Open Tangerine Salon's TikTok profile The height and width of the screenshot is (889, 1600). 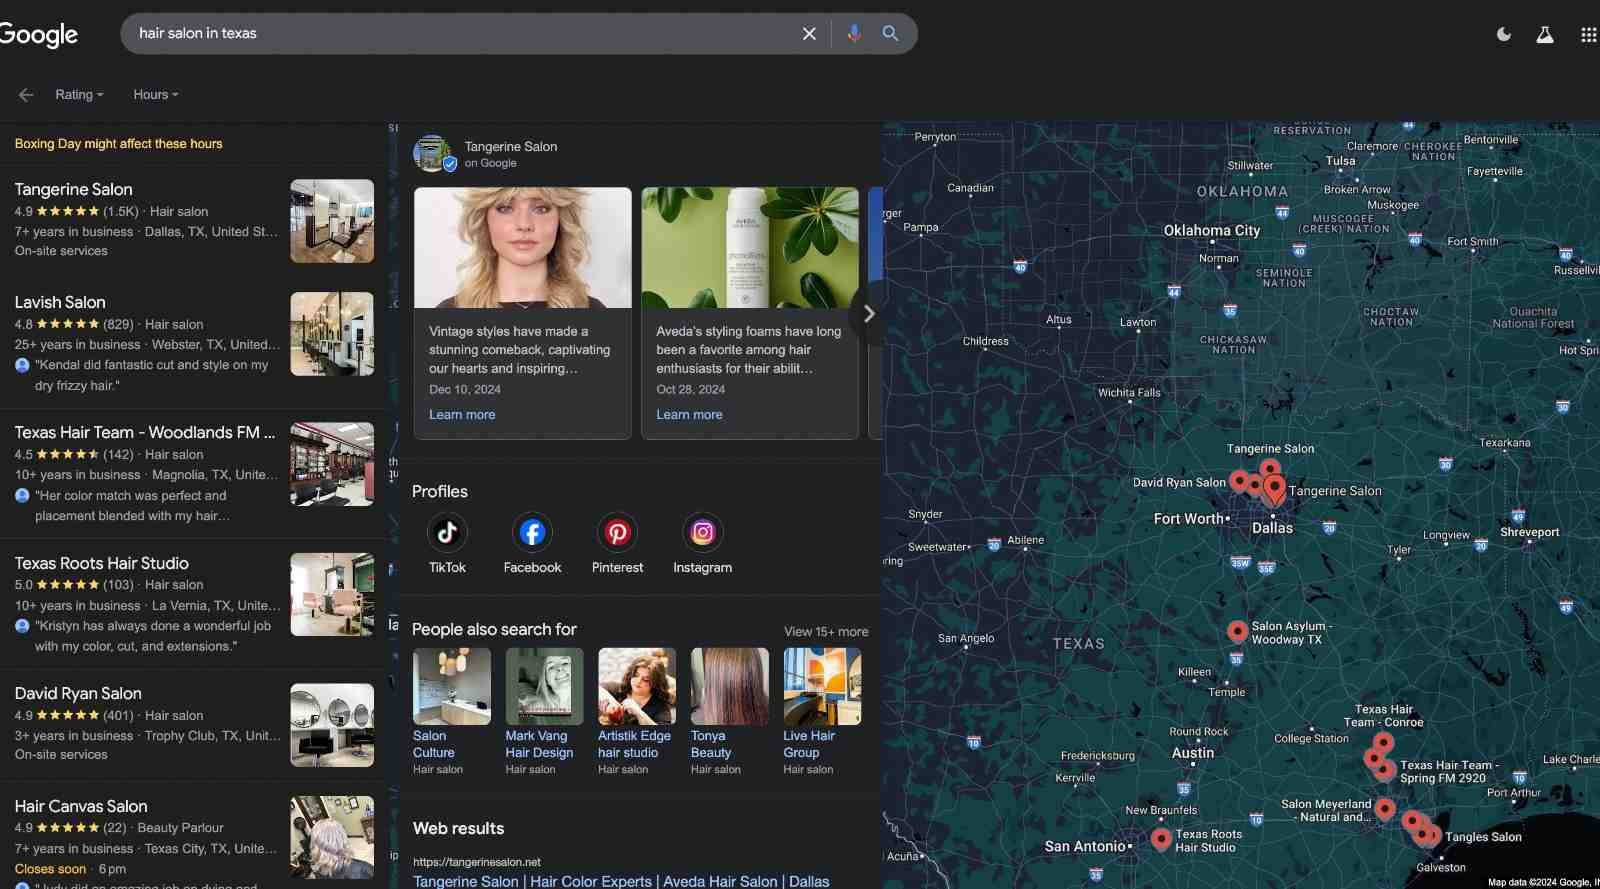(x=447, y=533)
